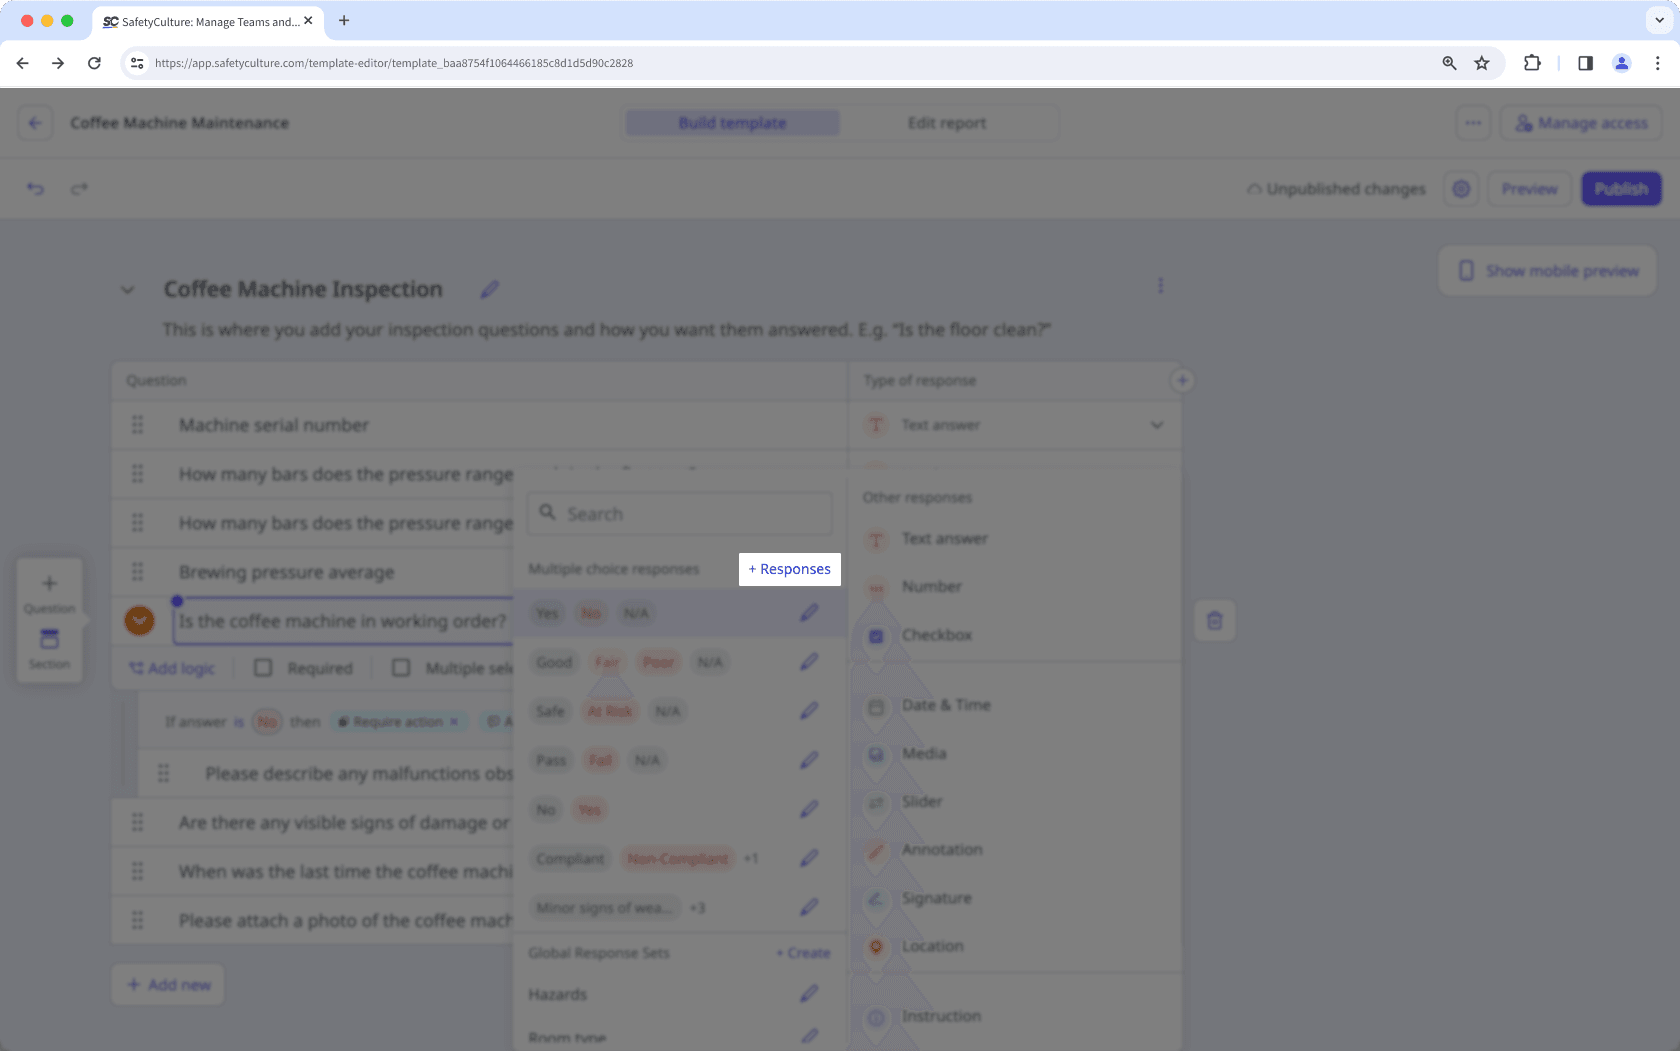Open the Text answer response type dropdown
This screenshot has height=1051, width=1680.
(x=1157, y=425)
